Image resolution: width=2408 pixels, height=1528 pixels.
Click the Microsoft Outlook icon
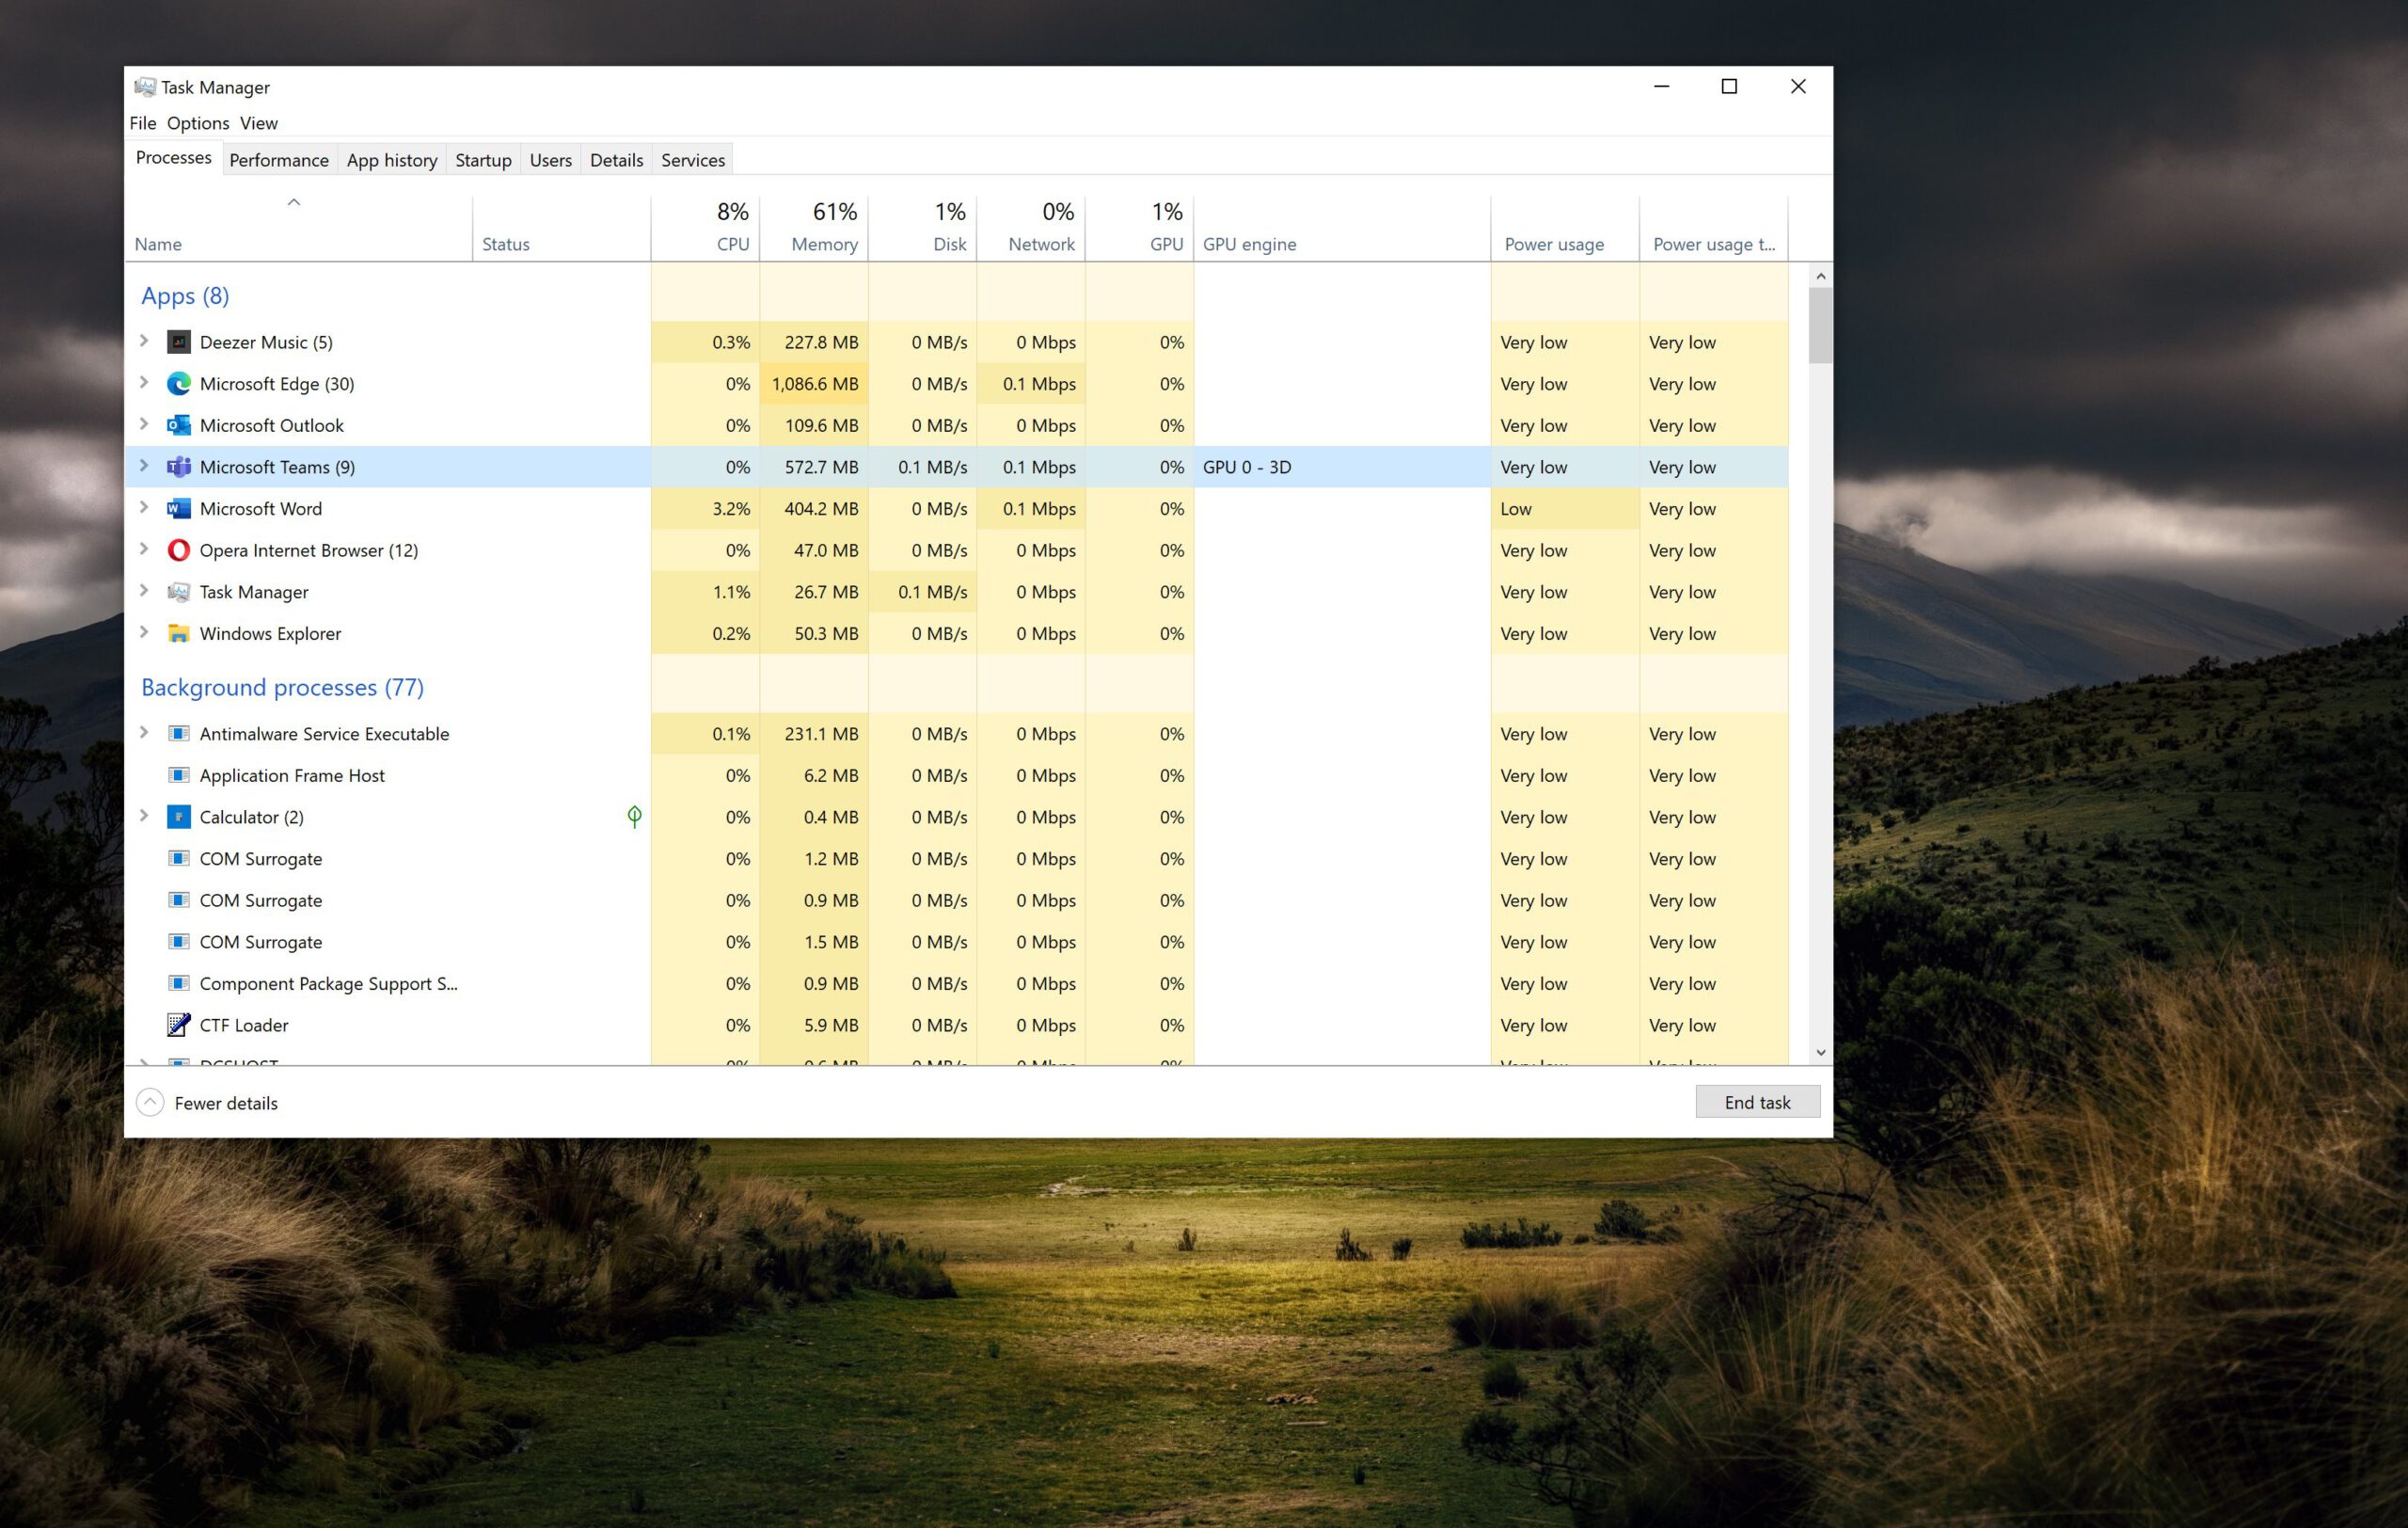[179, 425]
